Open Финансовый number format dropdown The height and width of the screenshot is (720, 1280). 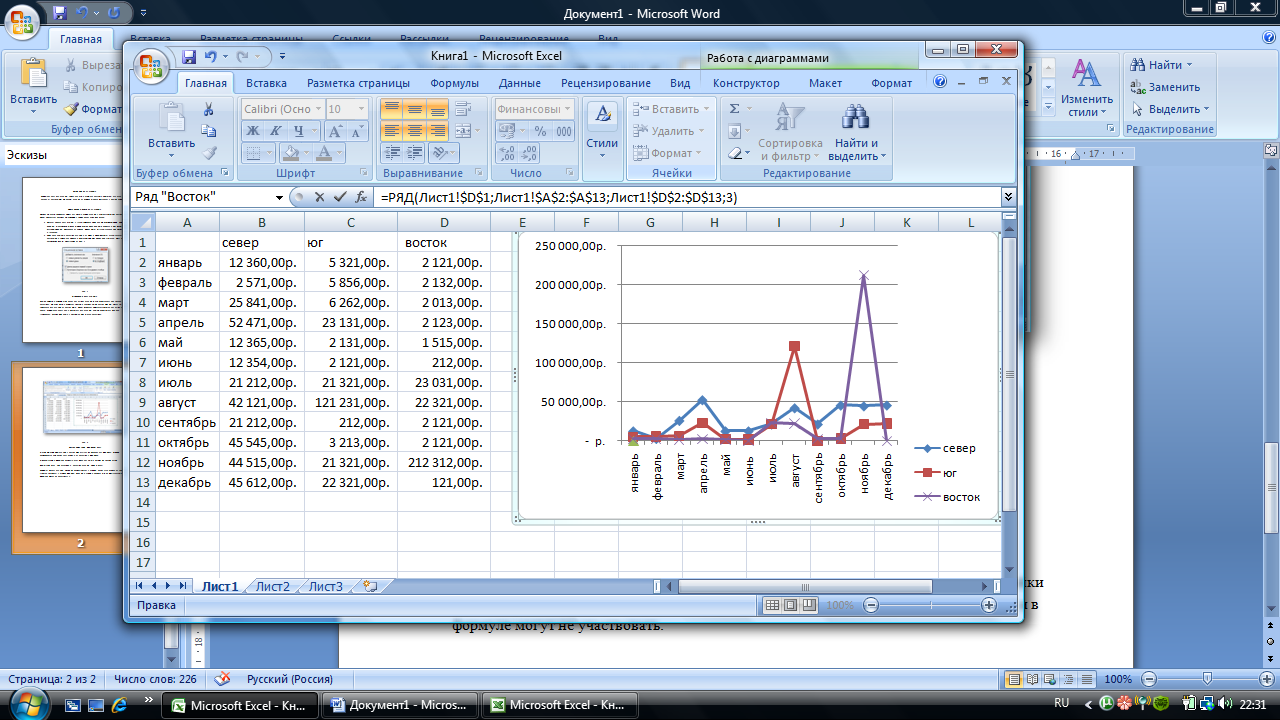pyautogui.click(x=567, y=109)
